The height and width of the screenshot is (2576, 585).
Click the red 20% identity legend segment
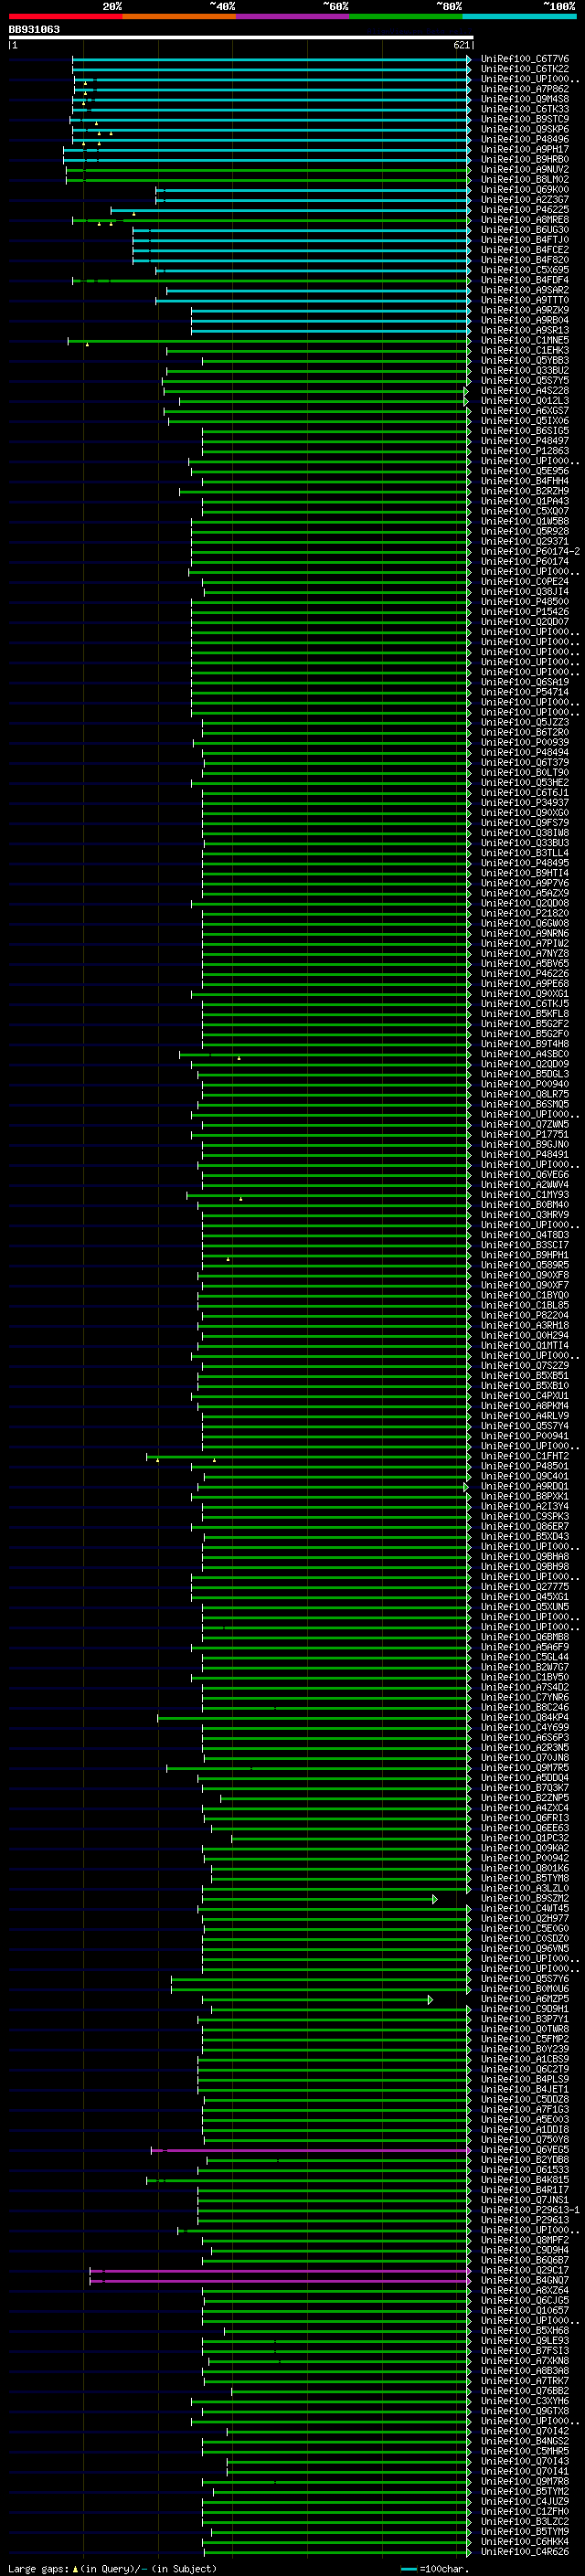coord(65,16)
